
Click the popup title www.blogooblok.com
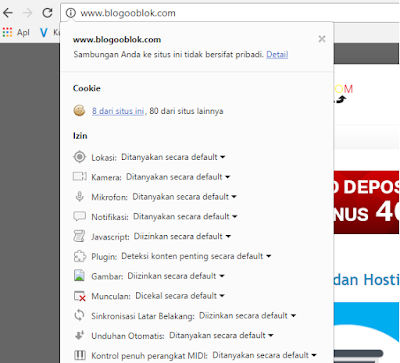117,40
